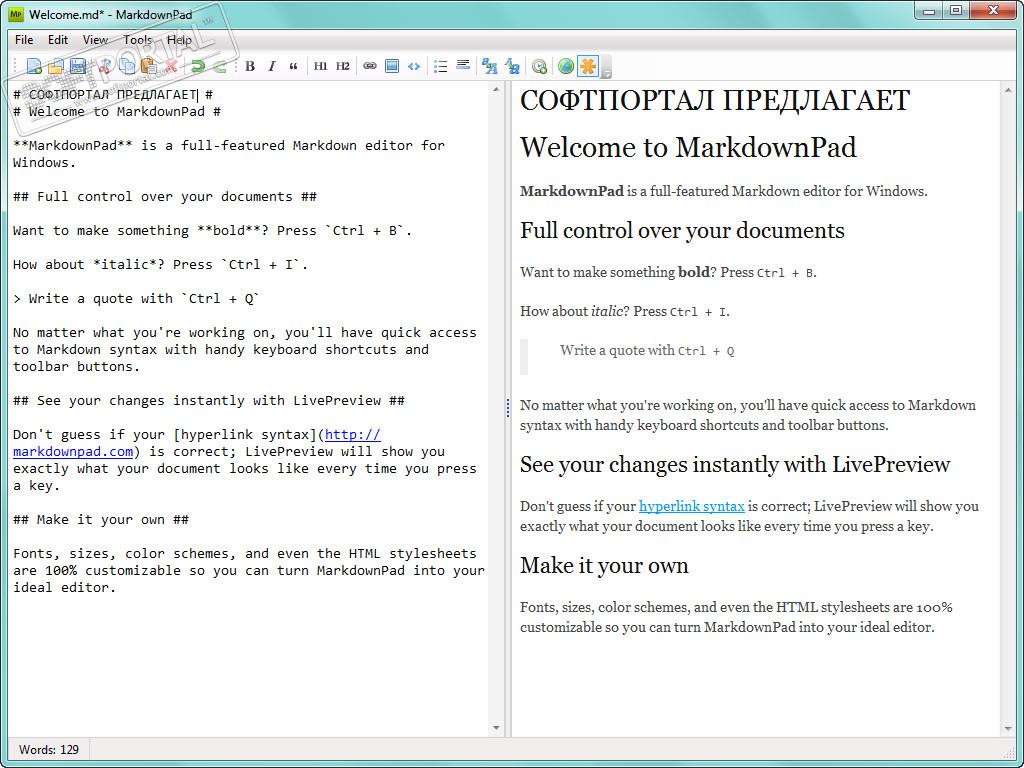1024x768 pixels.
Task: Click the 'Welcome to MarkdownPad' preview heading
Action: point(688,147)
